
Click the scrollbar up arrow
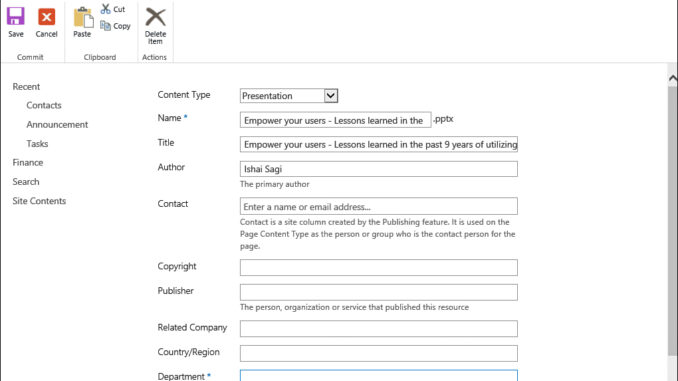(x=673, y=78)
